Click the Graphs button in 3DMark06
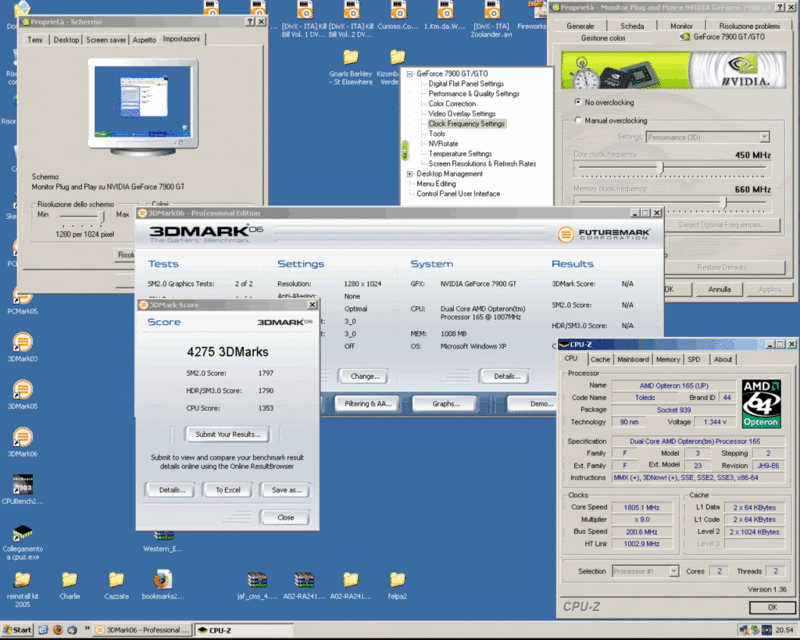The width and height of the screenshot is (800, 640). pyautogui.click(x=445, y=404)
